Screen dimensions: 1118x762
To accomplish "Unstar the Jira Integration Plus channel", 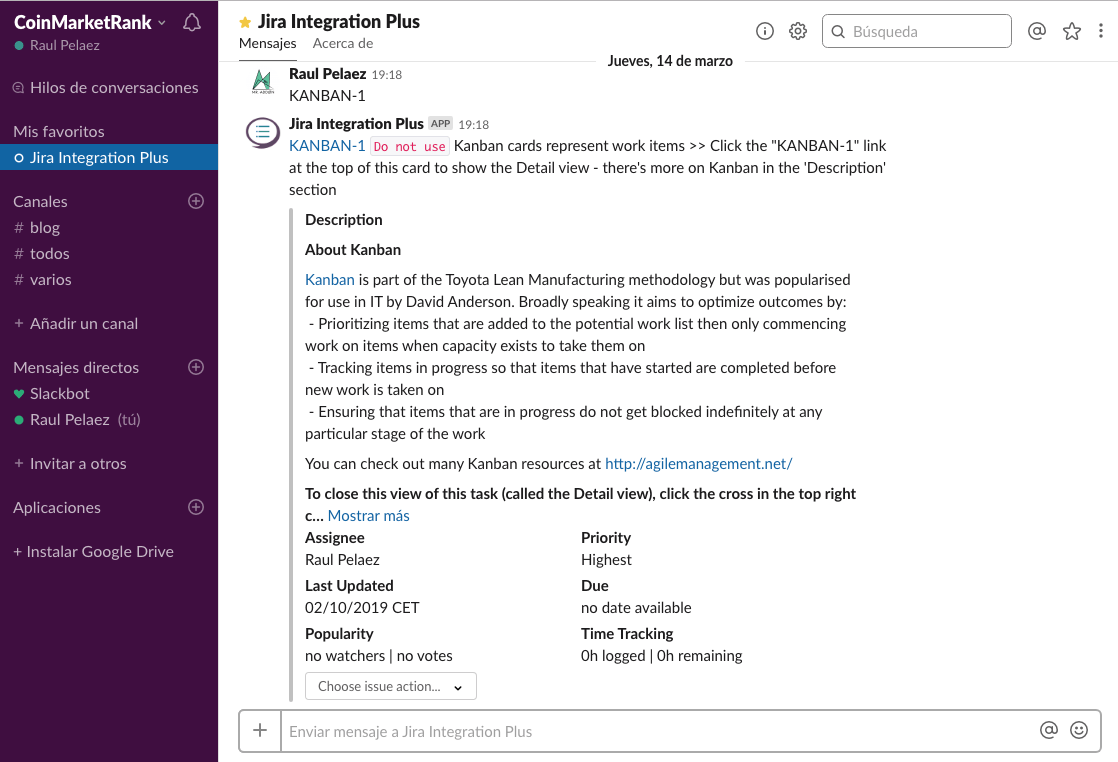I will tap(245, 22).
